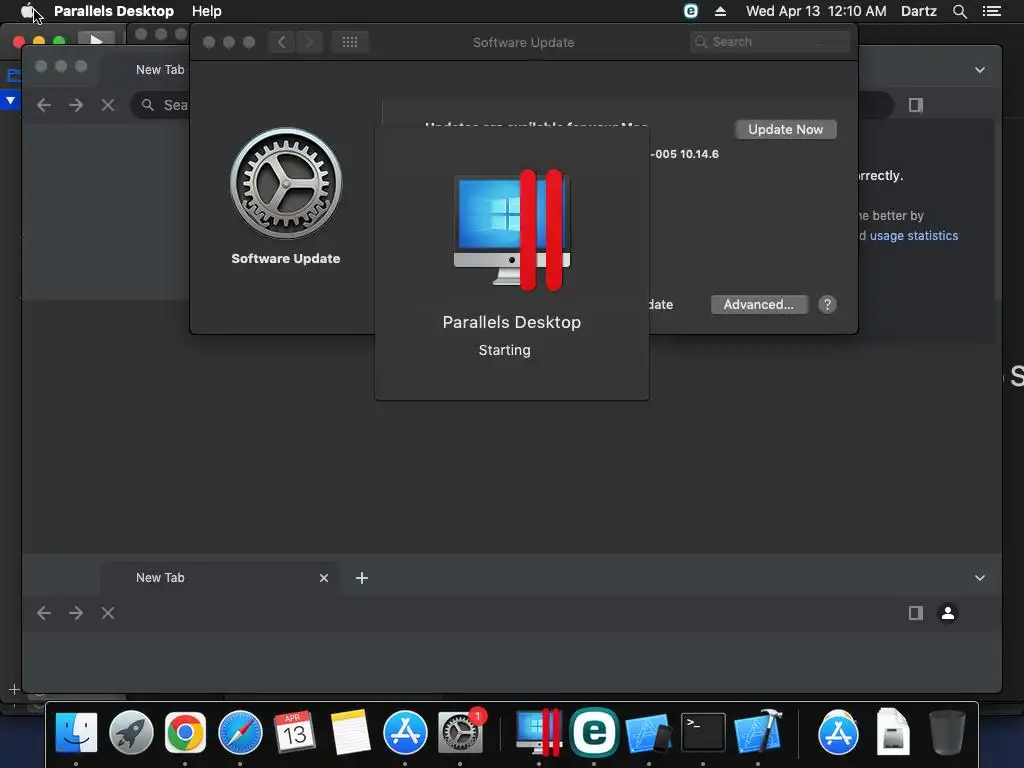
Task: Click the Search field in Software Update
Action: click(769, 42)
